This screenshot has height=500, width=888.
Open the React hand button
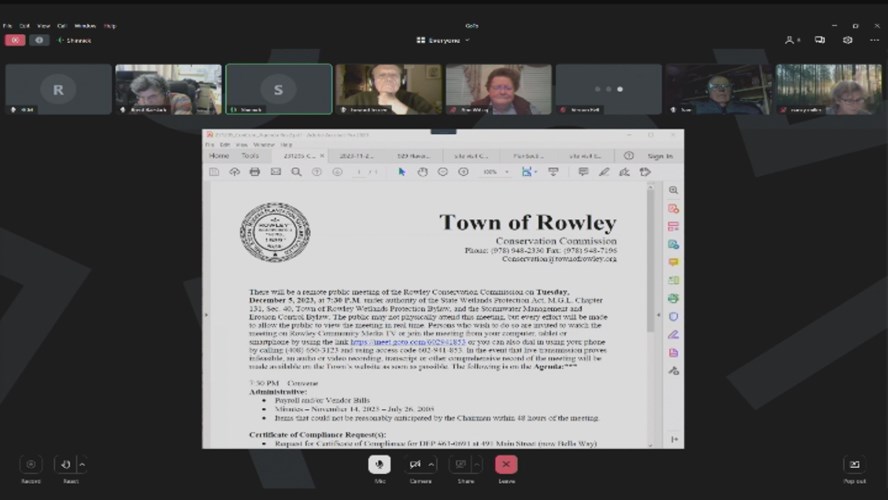[x=66, y=464]
